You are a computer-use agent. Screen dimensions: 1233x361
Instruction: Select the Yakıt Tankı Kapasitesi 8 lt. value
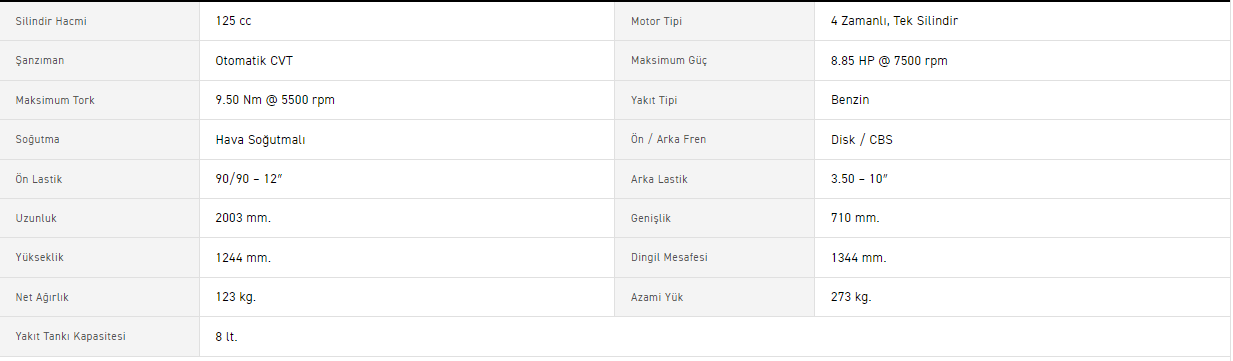(227, 337)
